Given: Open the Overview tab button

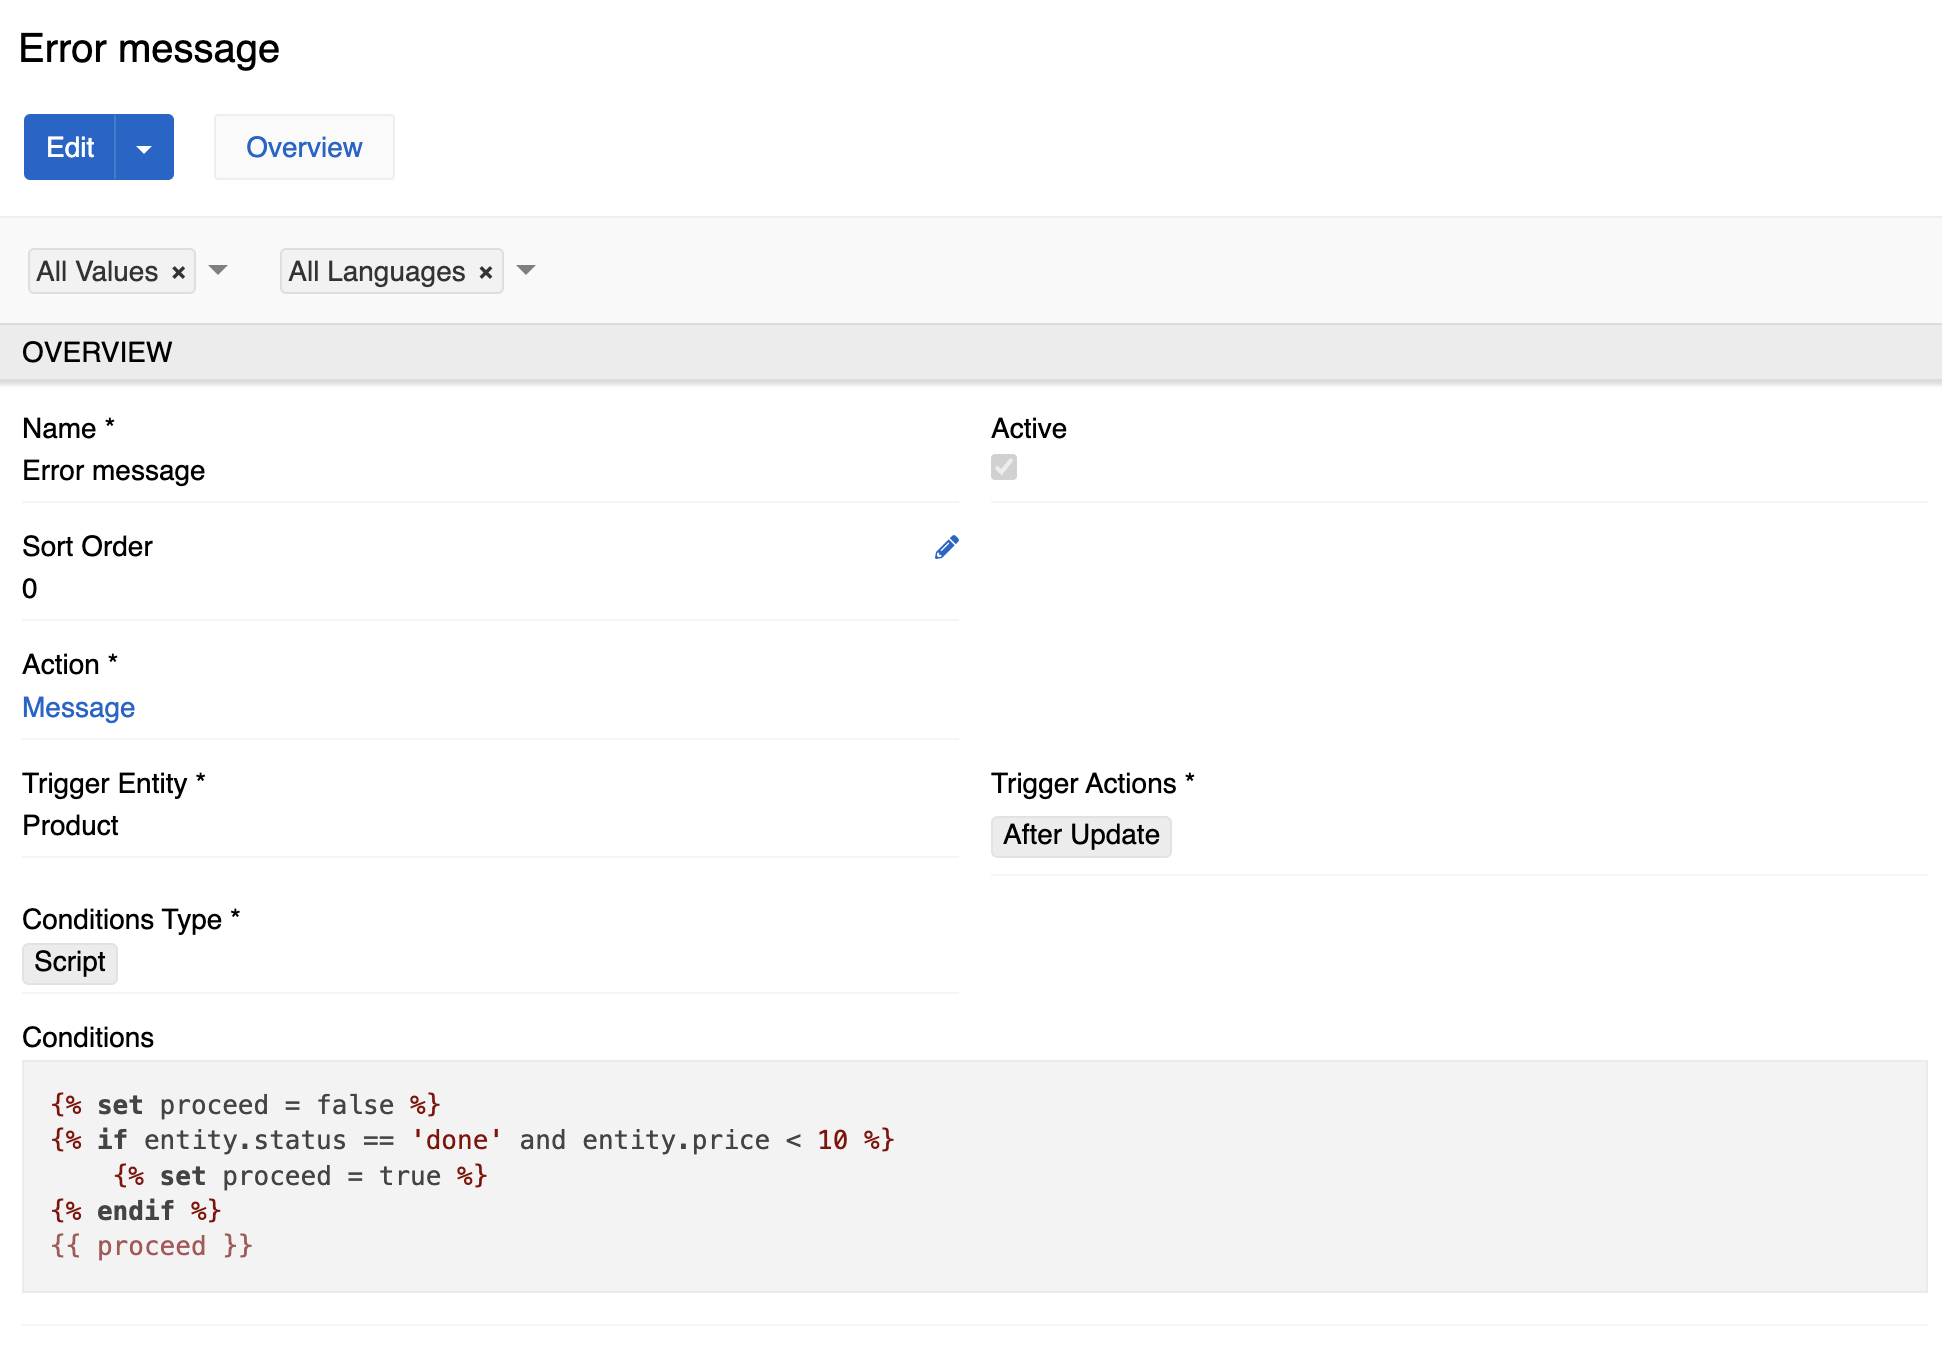Looking at the screenshot, I should click(x=304, y=148).
